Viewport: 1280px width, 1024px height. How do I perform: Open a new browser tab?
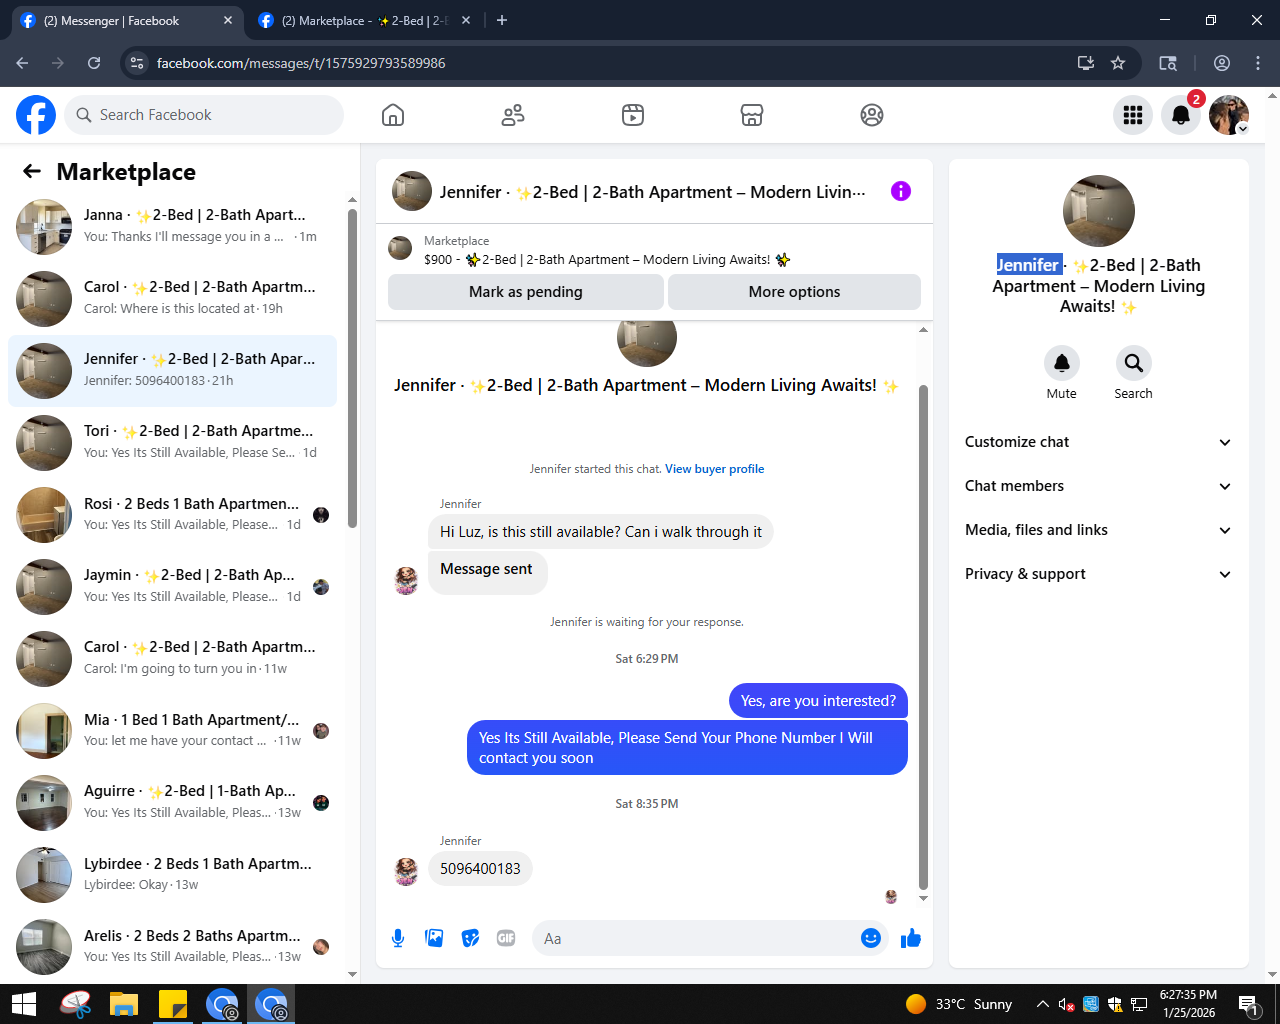[502, 20]
